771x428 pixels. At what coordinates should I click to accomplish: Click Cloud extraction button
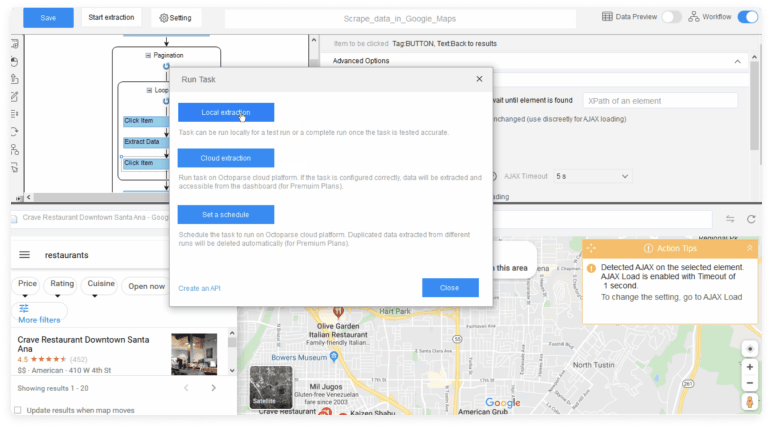tap(226, 158)
